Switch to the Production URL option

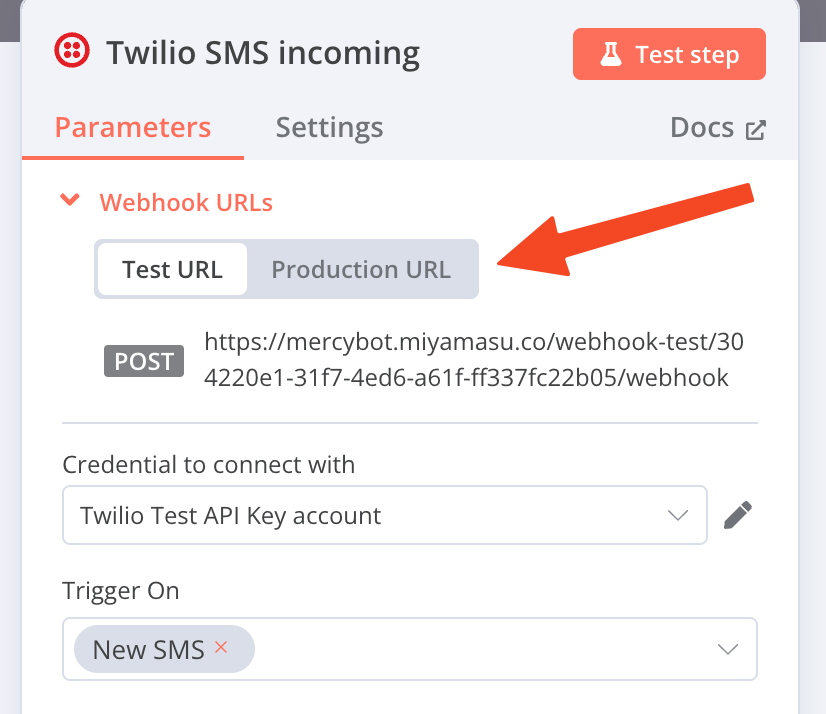click(361, 269)
